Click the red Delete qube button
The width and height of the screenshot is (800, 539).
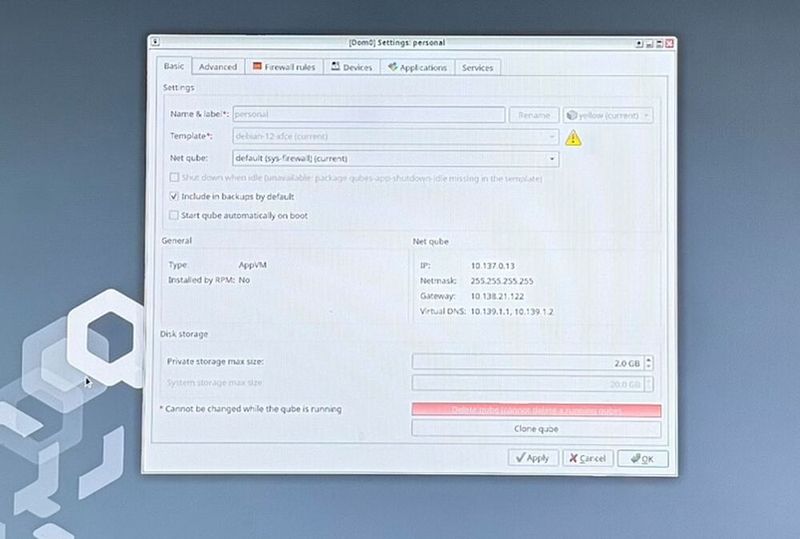pos(536,410)
